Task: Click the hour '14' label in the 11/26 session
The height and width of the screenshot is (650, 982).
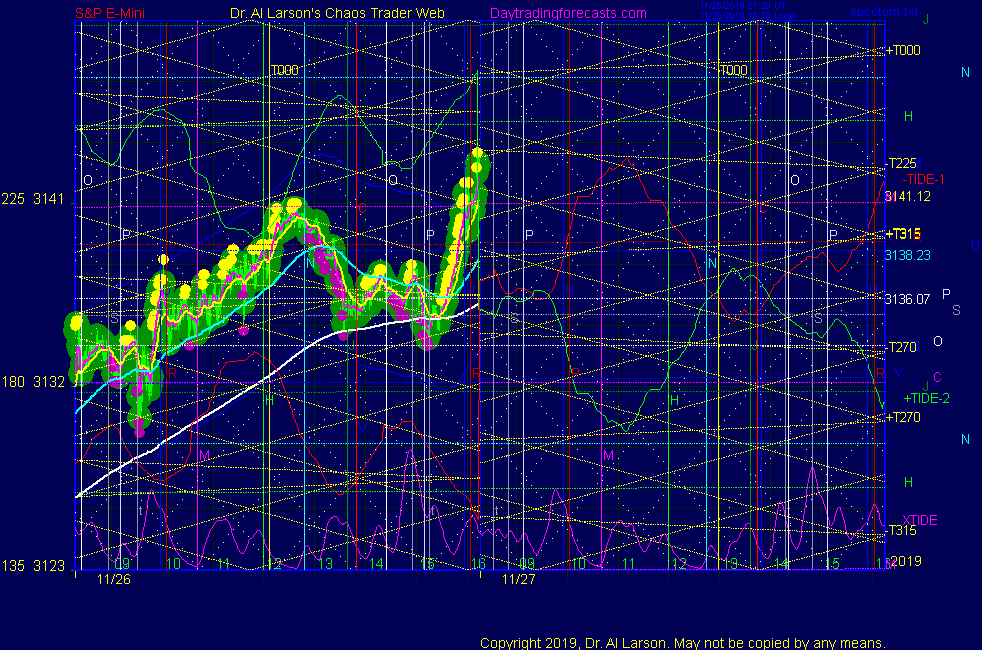Action: 376,564
